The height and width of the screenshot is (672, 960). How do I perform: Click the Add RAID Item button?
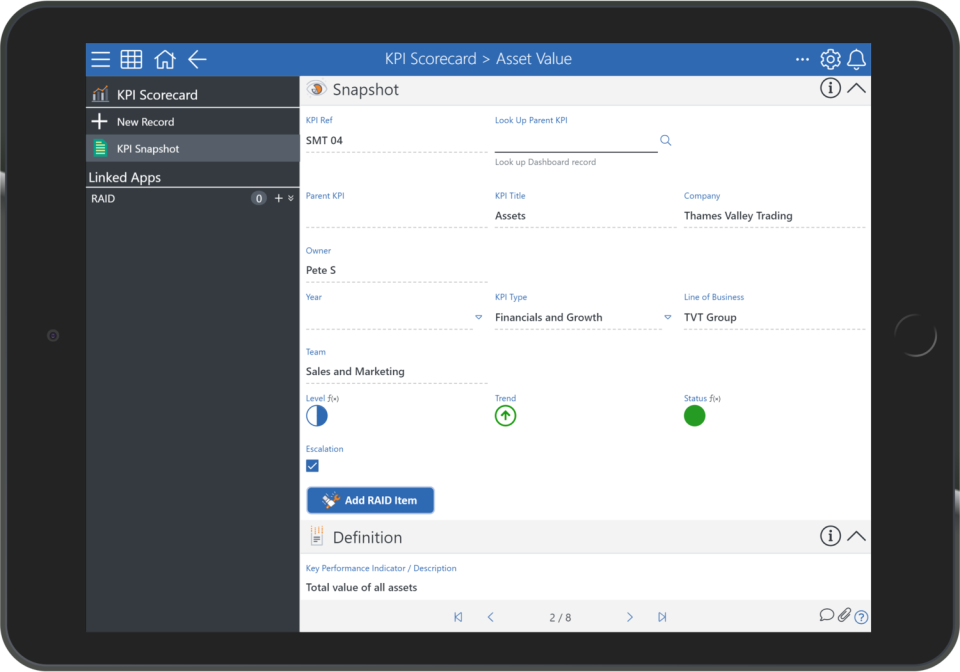(x=370, y=500)
